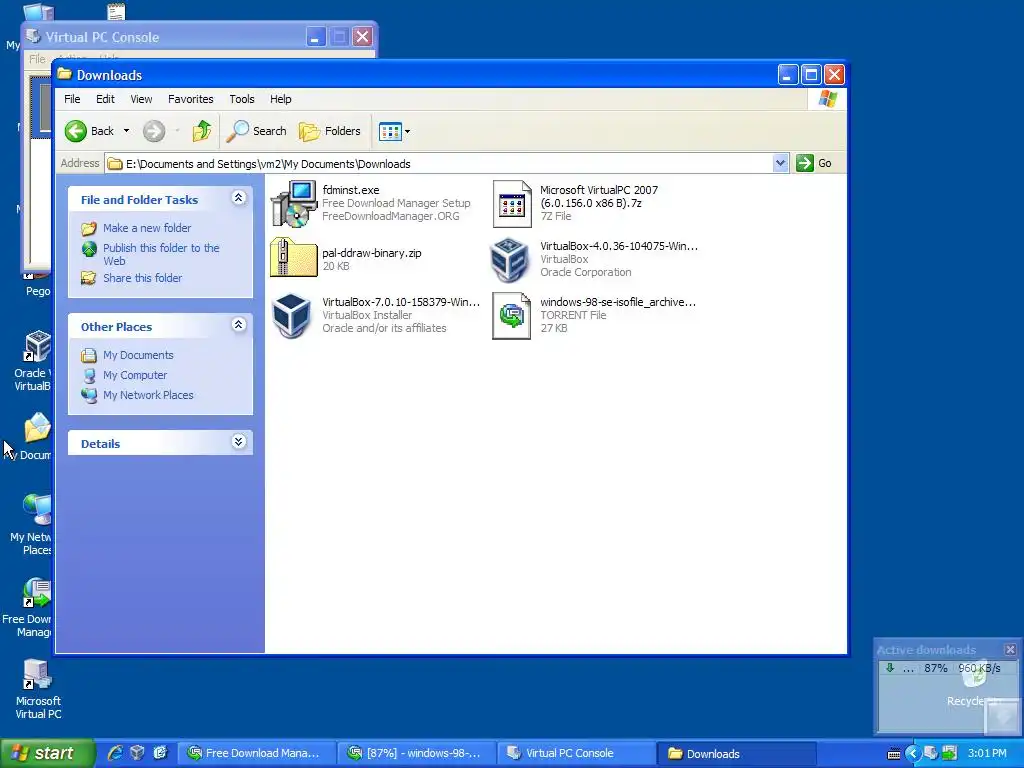Viewport: 1024px width, 768px height.
Task: Click the windows-98-se-isofile_archive file name
Action: [618, 302]
